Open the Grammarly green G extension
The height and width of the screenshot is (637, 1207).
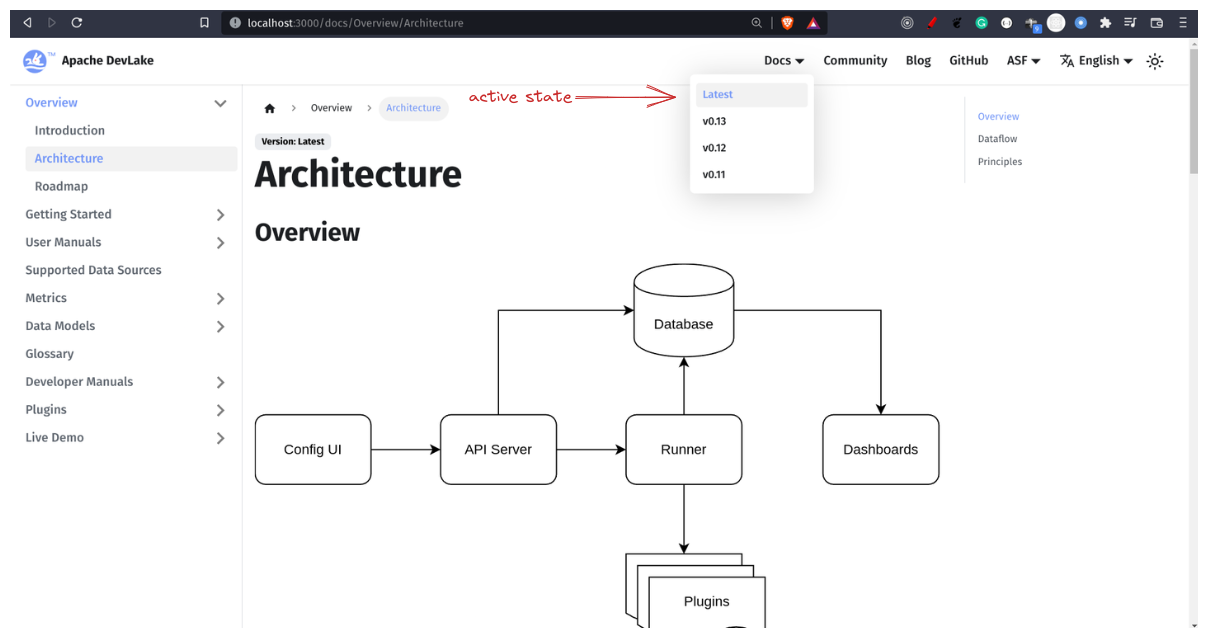982,23
